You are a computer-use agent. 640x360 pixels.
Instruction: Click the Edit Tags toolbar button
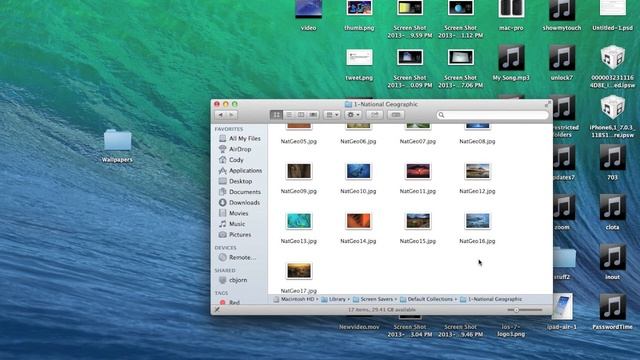[396, 115]
